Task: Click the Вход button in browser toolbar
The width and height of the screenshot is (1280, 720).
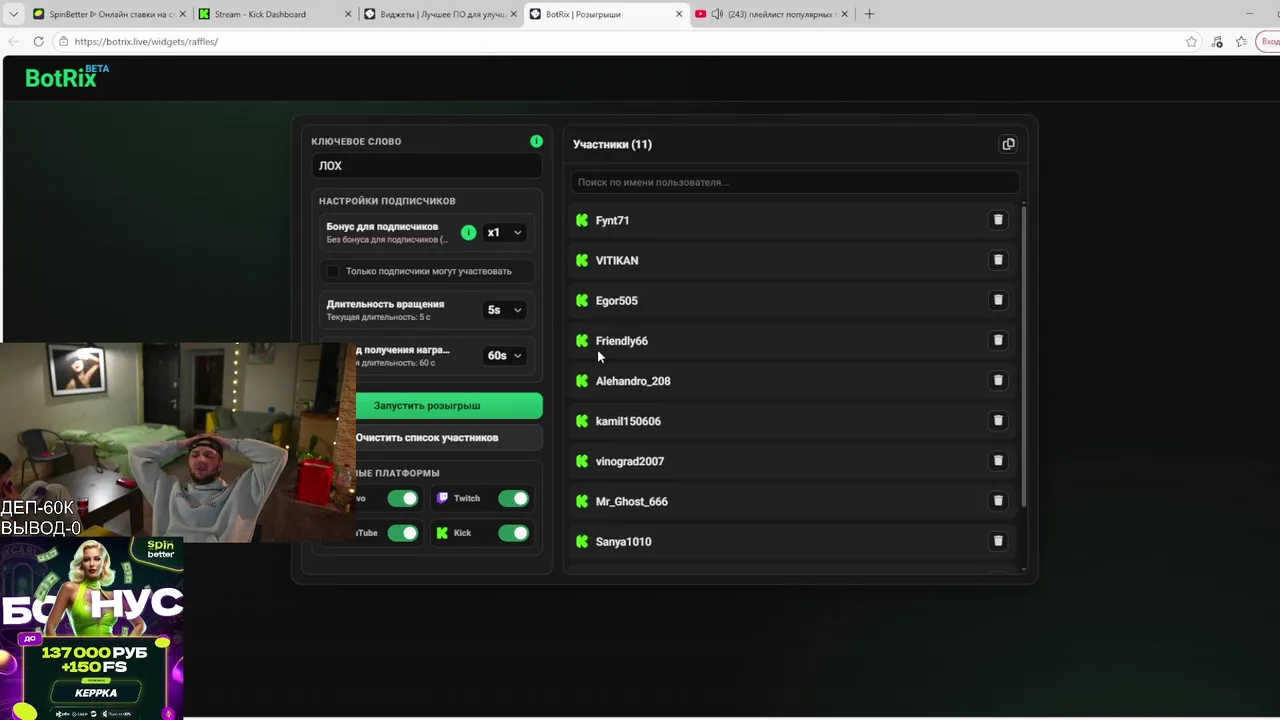Action: [x=1270, y=41]
